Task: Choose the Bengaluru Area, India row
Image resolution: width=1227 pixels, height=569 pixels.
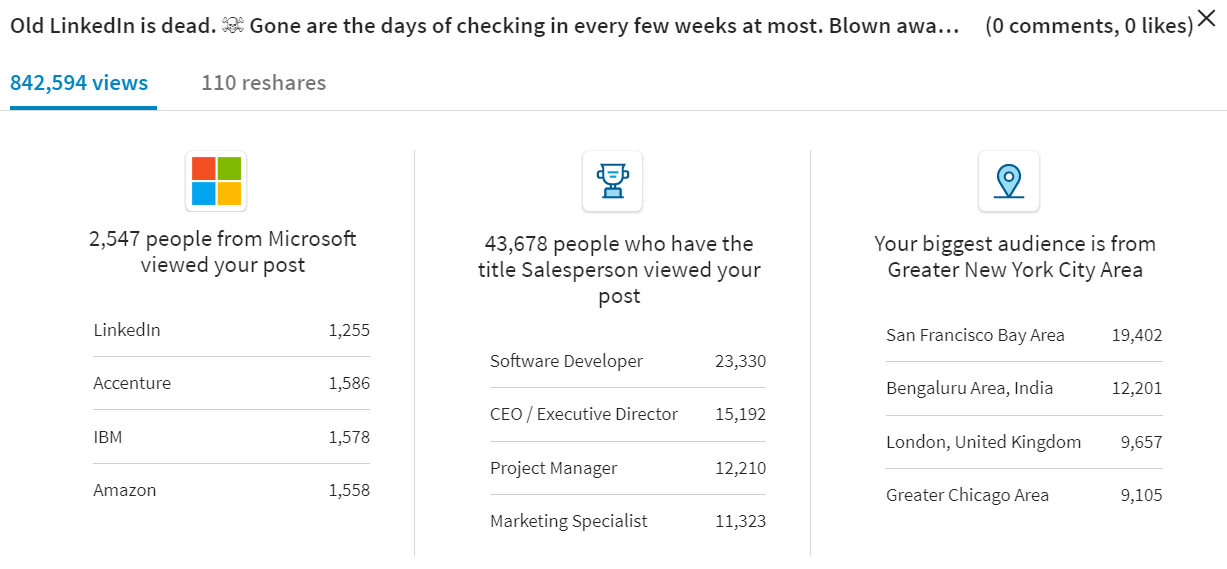Action: 1024,388
